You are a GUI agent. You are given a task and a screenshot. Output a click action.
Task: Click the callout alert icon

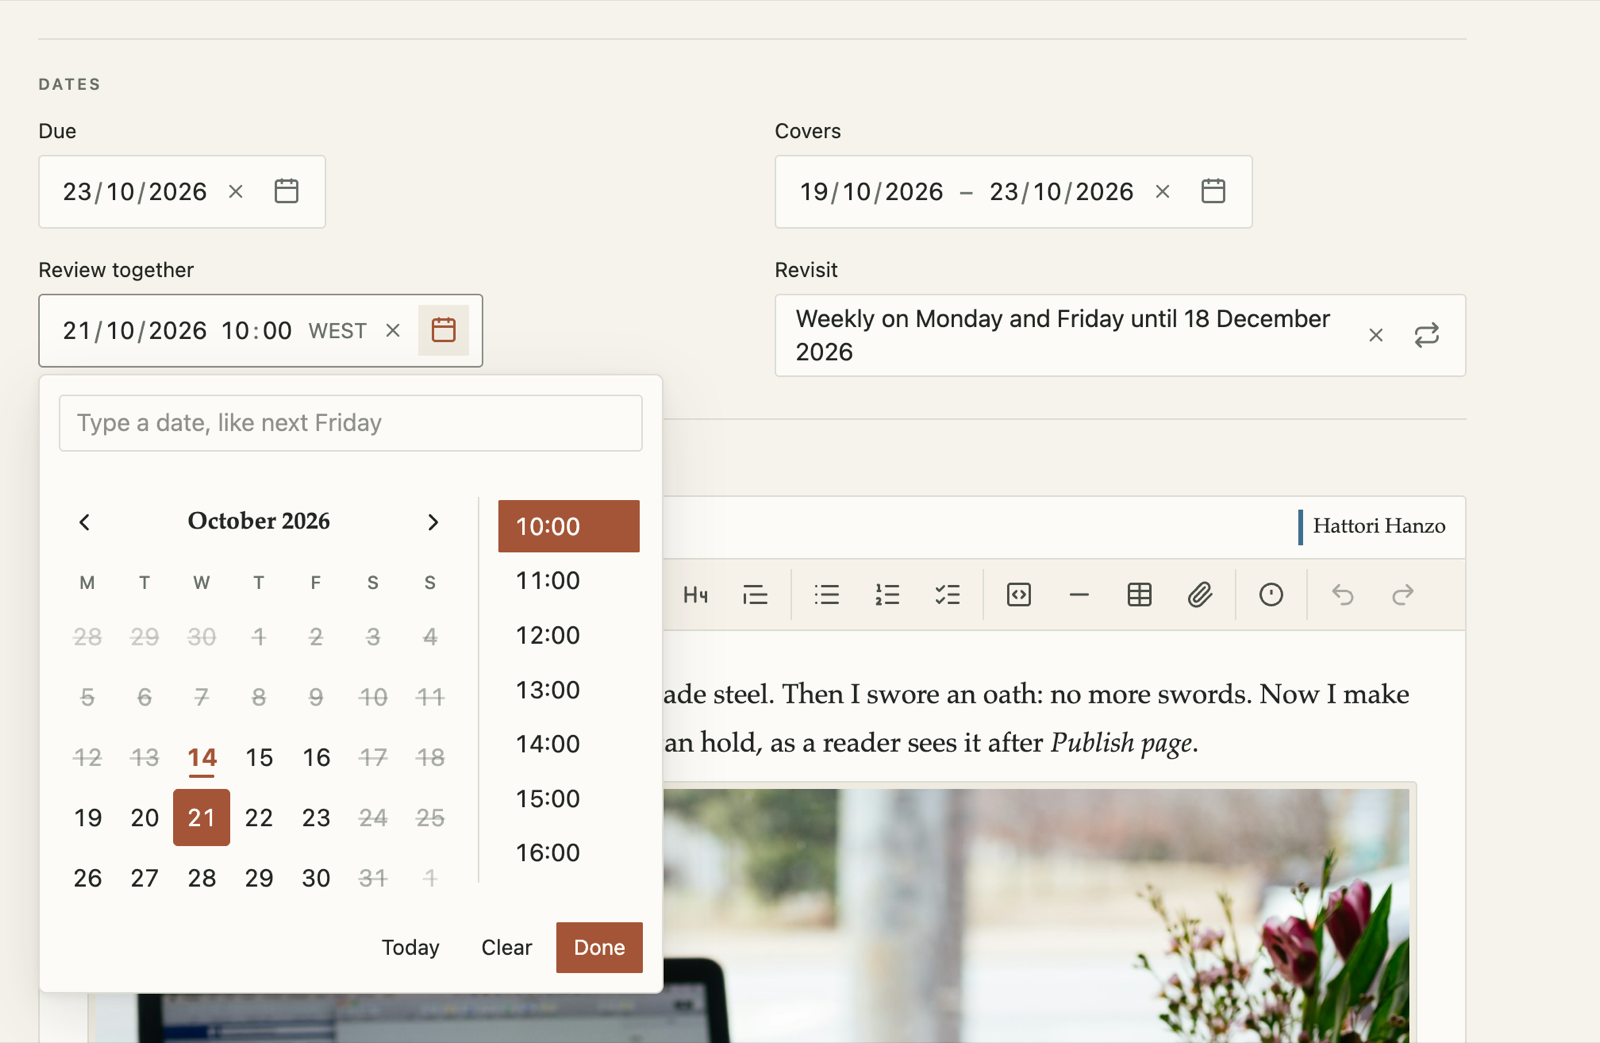pos(1271,595)
